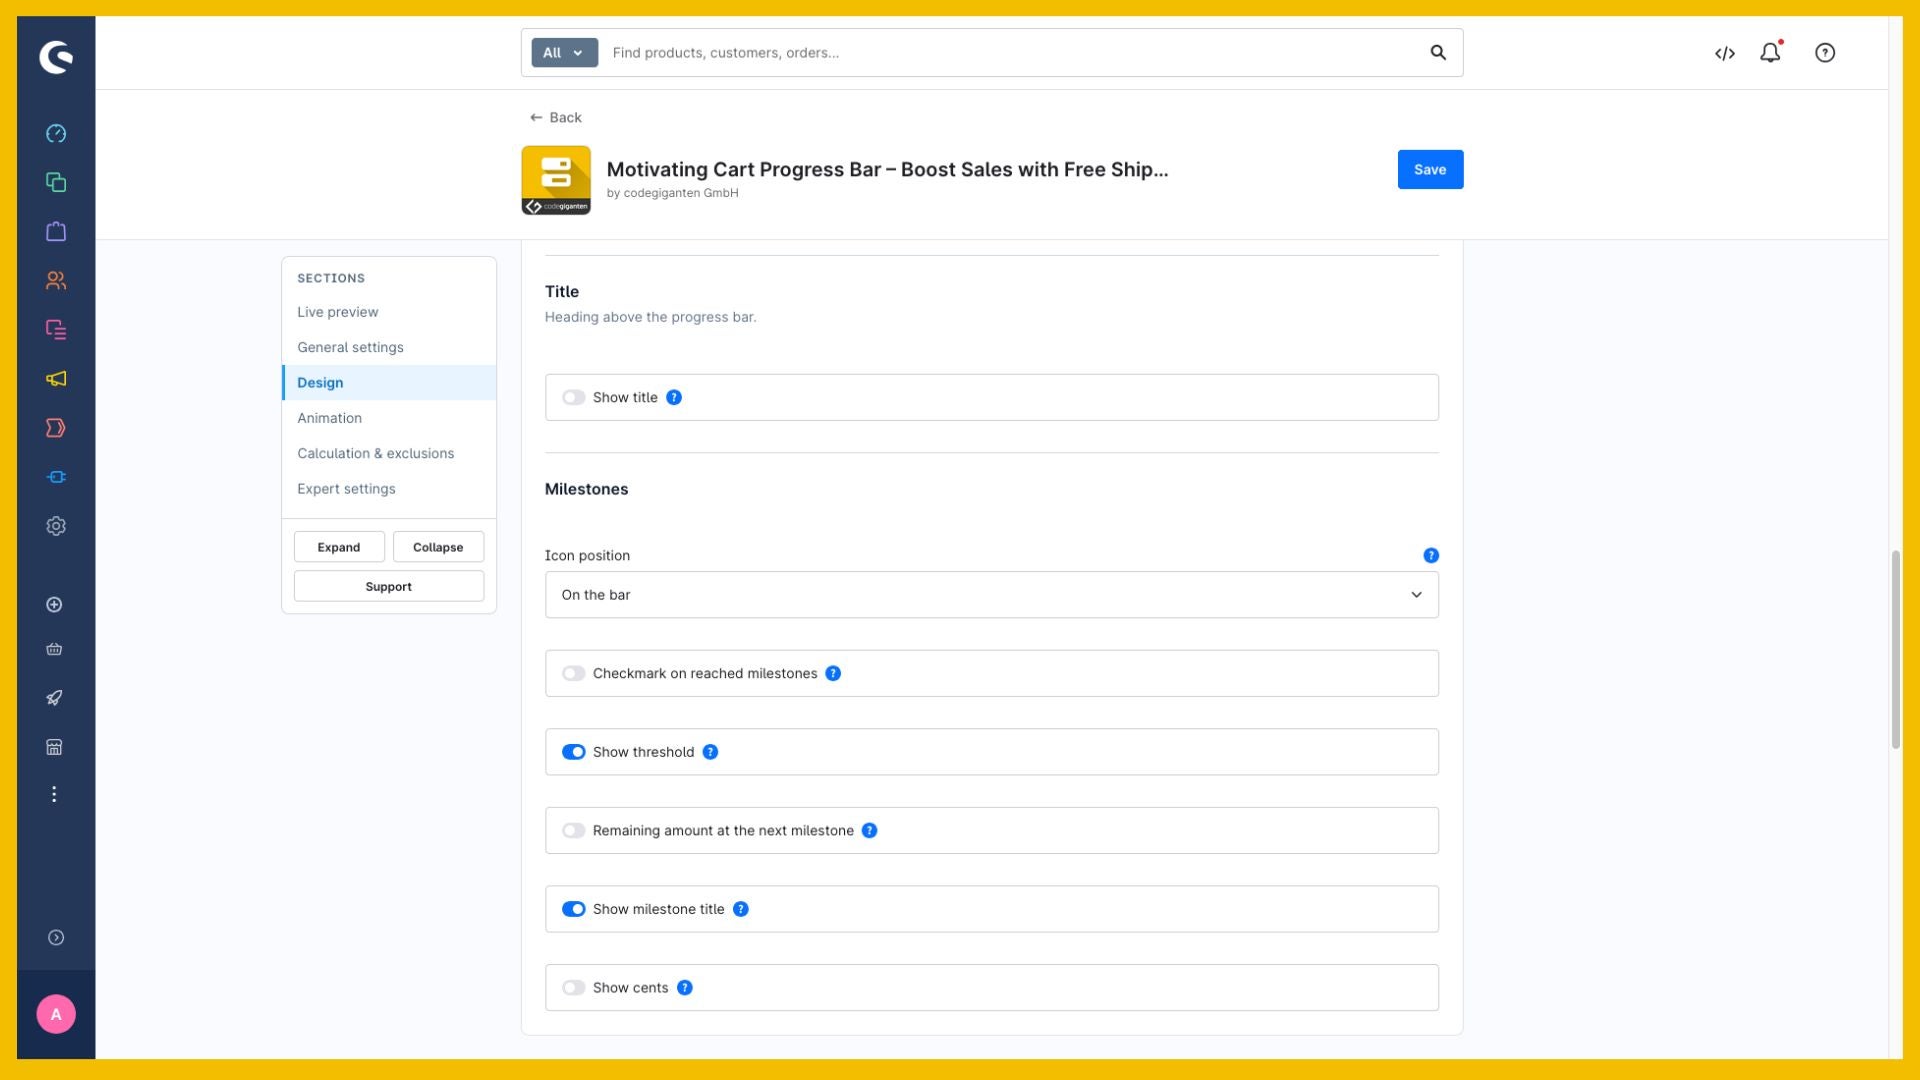Image resolution: width=1920 pixels, height=1080 pixels.
Task: Open the Catalogues sidebar icon
Action: click(x=56, y=182)
